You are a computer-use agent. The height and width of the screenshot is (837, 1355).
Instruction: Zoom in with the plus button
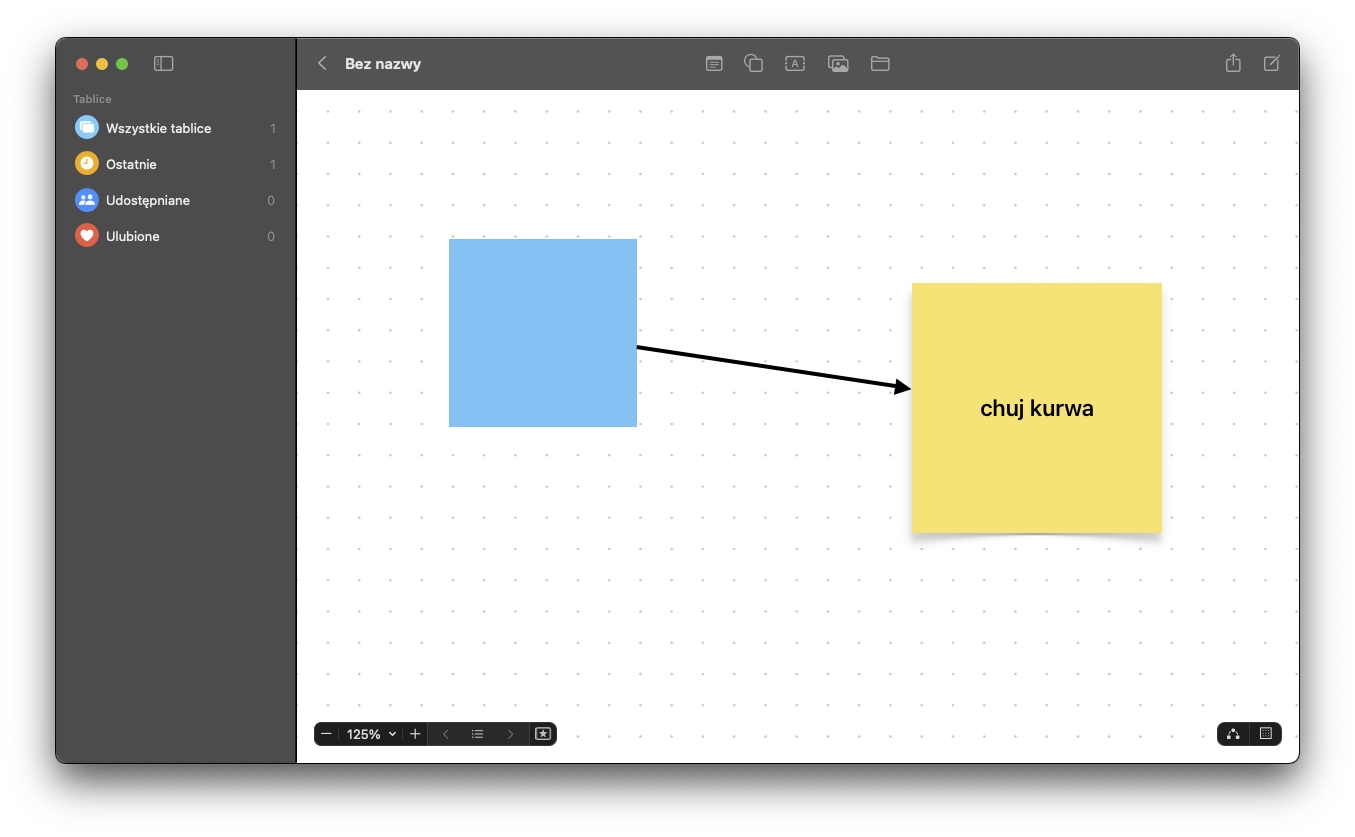click(416, 734)
